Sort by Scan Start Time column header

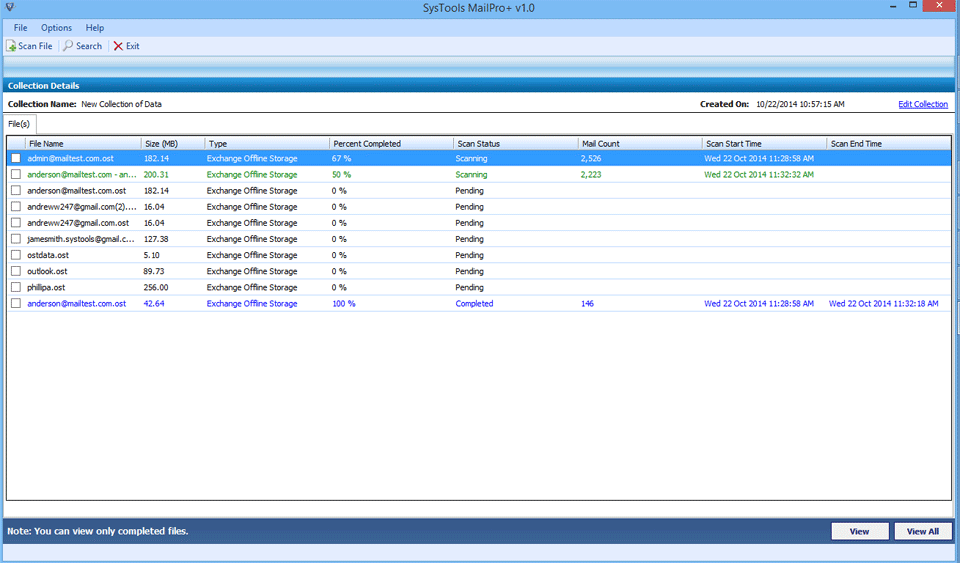tap(764, 143)
